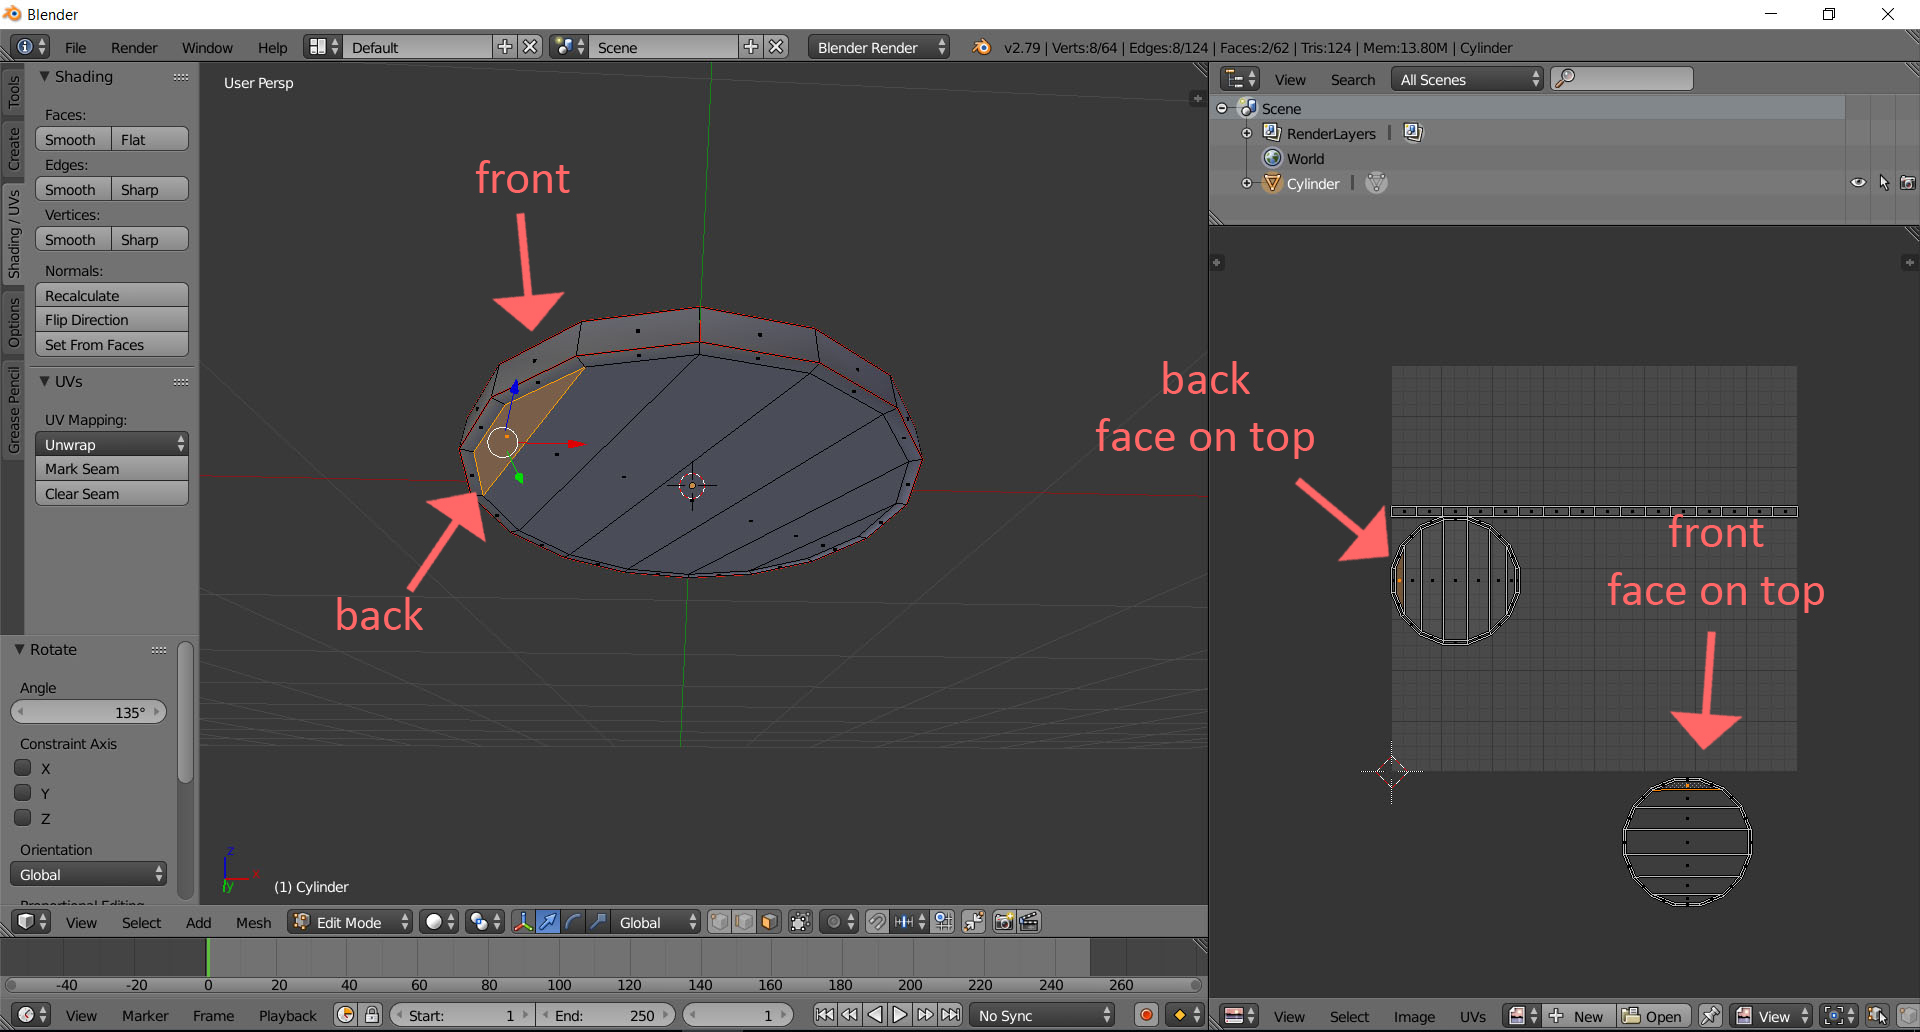
Task: Click the Recalculate normals button
Action: [x=112, y=295]
